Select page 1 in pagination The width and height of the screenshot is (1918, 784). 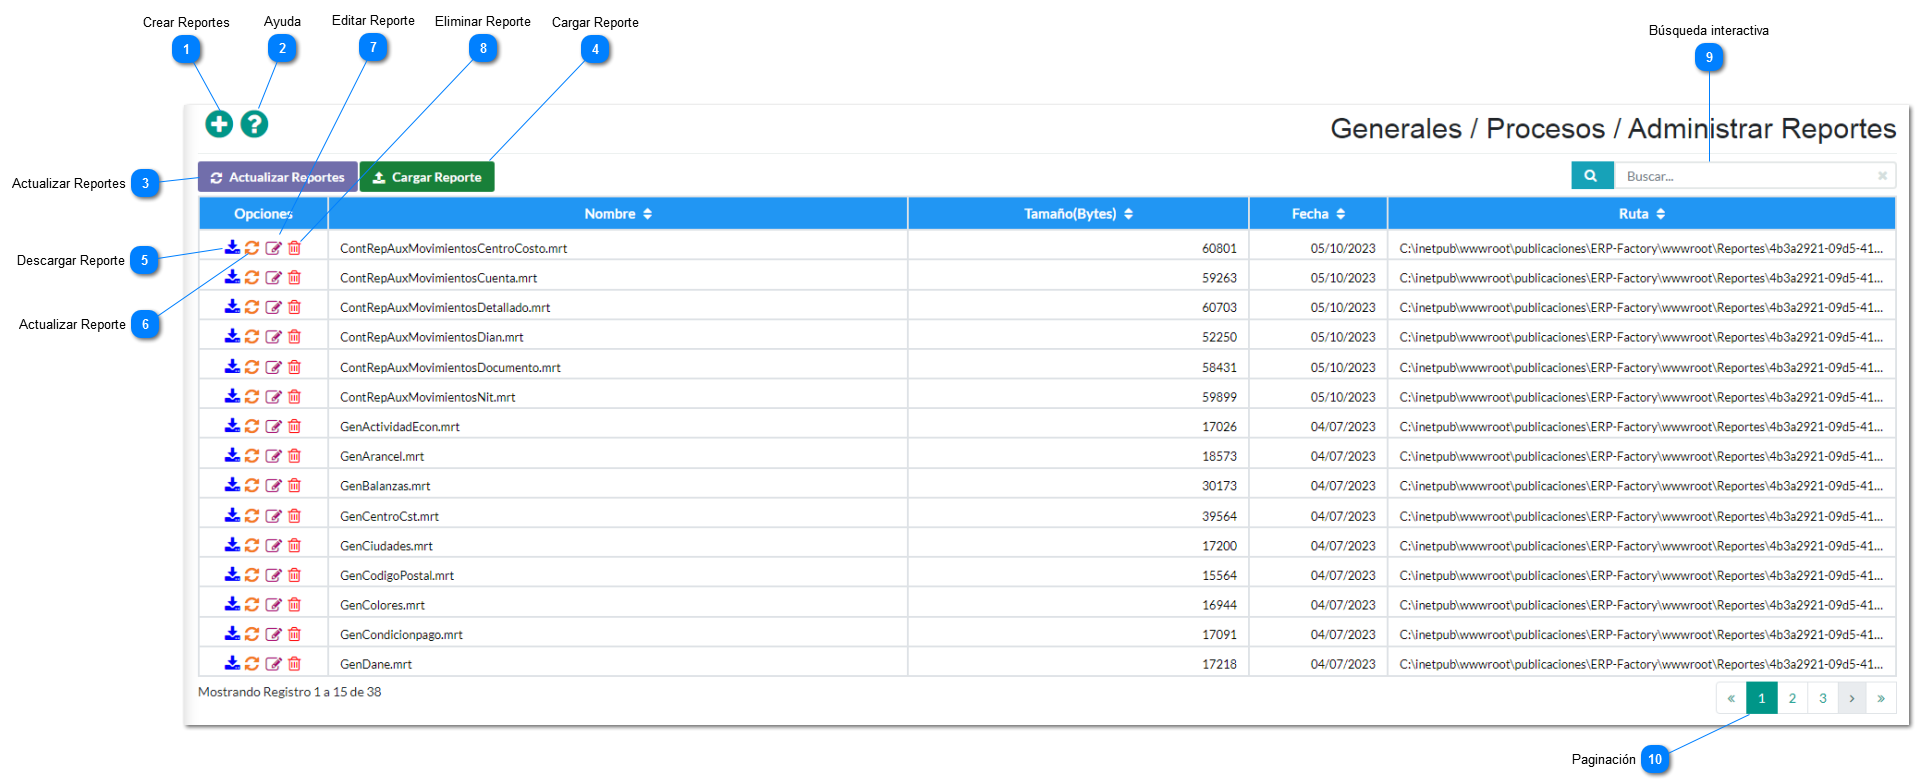1762,698
